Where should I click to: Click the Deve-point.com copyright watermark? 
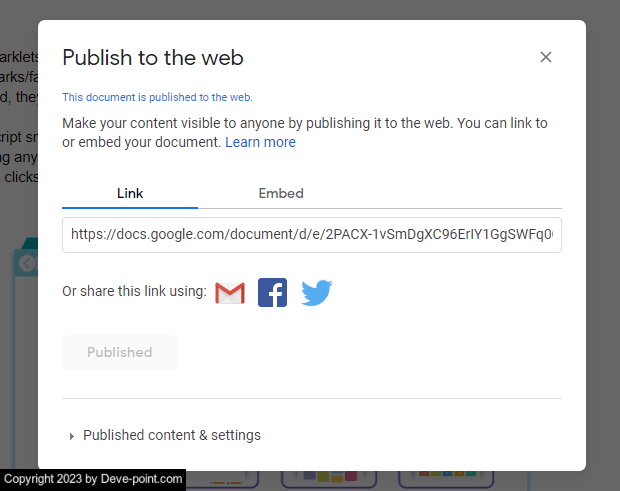click(x=93, y=479)
